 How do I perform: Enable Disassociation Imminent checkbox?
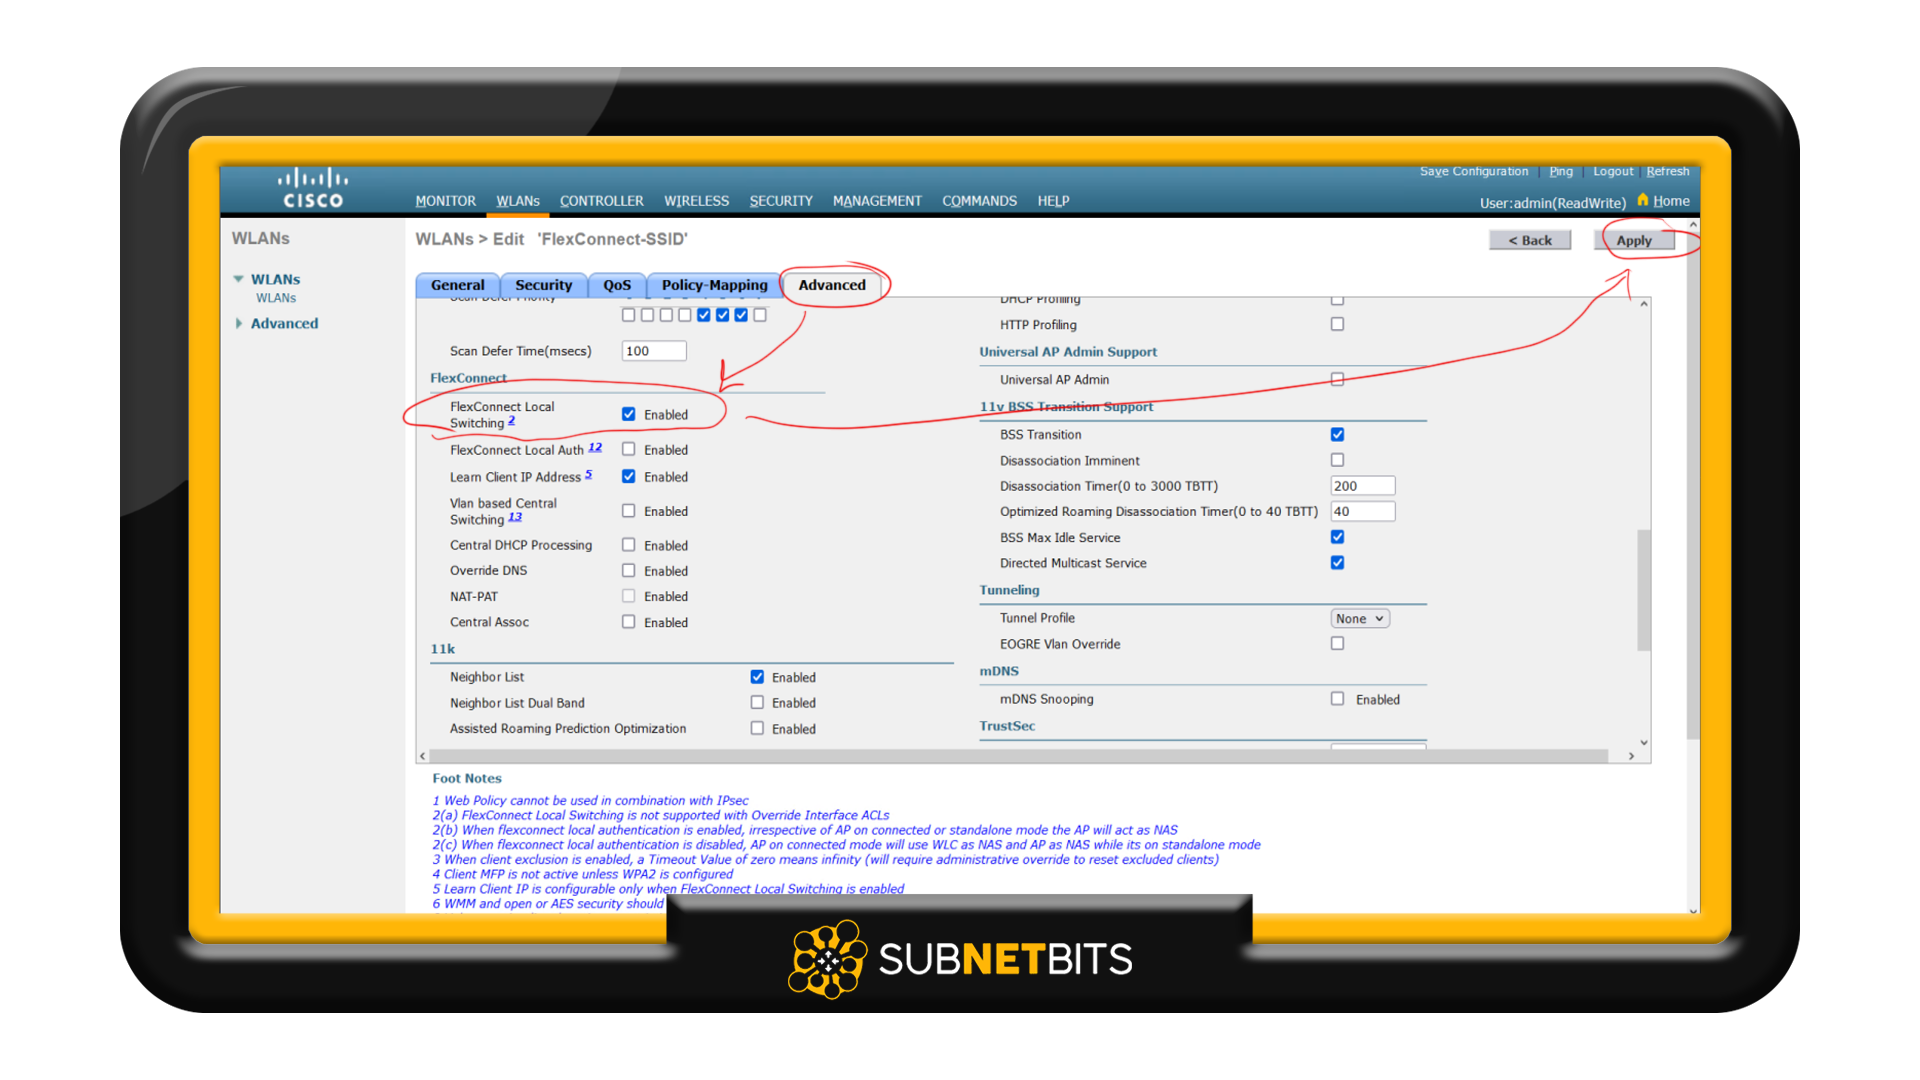(1337, 460)
